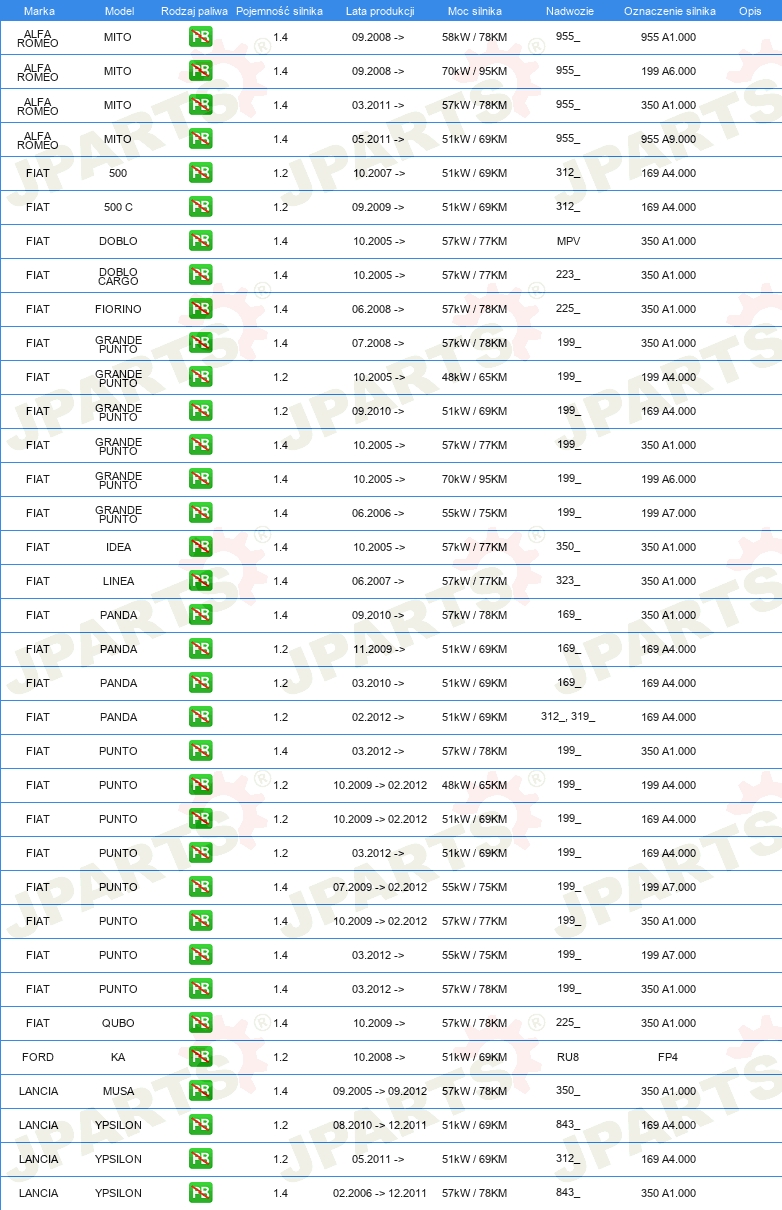
Task: Click the petrol icon in the Fiat 500 C row
Action: coord(200,207)
